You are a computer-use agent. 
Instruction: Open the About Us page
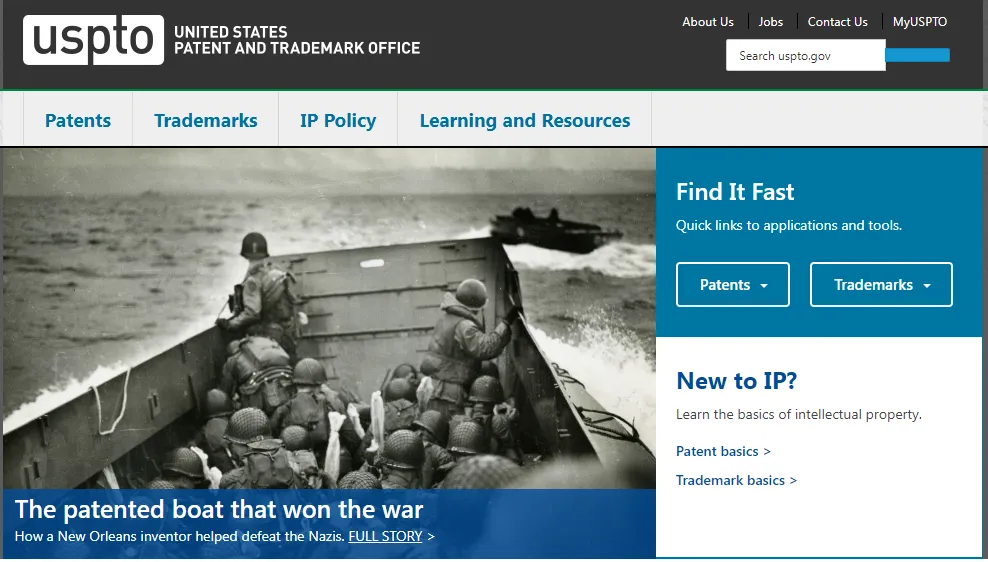708,21
